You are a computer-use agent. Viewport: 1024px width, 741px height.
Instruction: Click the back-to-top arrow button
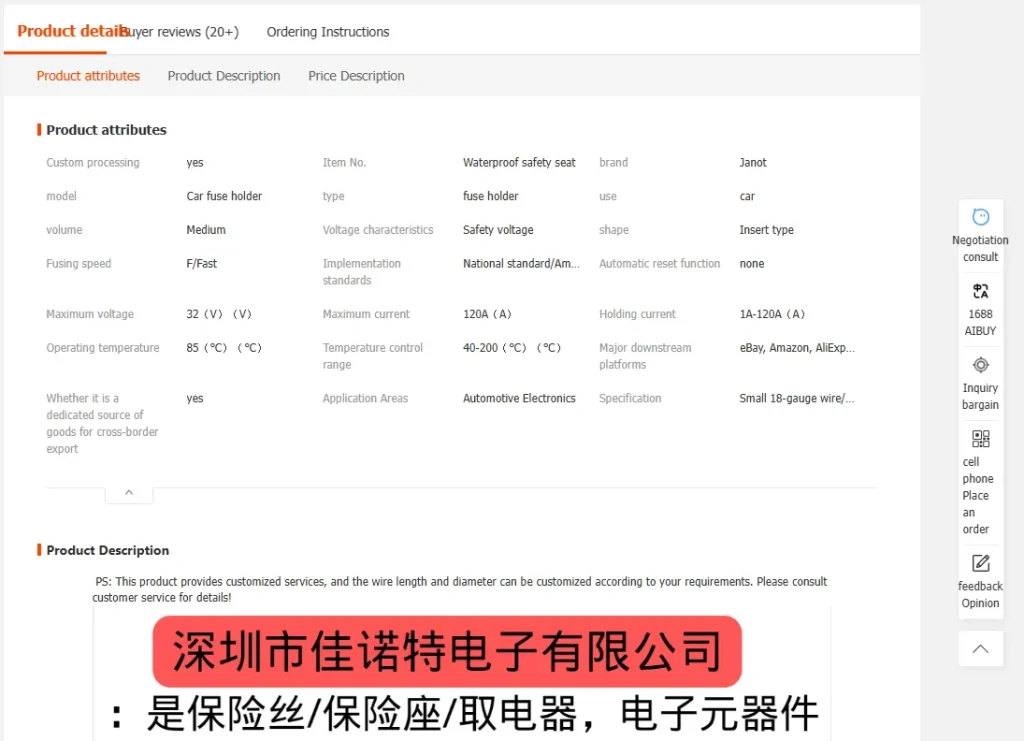[980, 648]
